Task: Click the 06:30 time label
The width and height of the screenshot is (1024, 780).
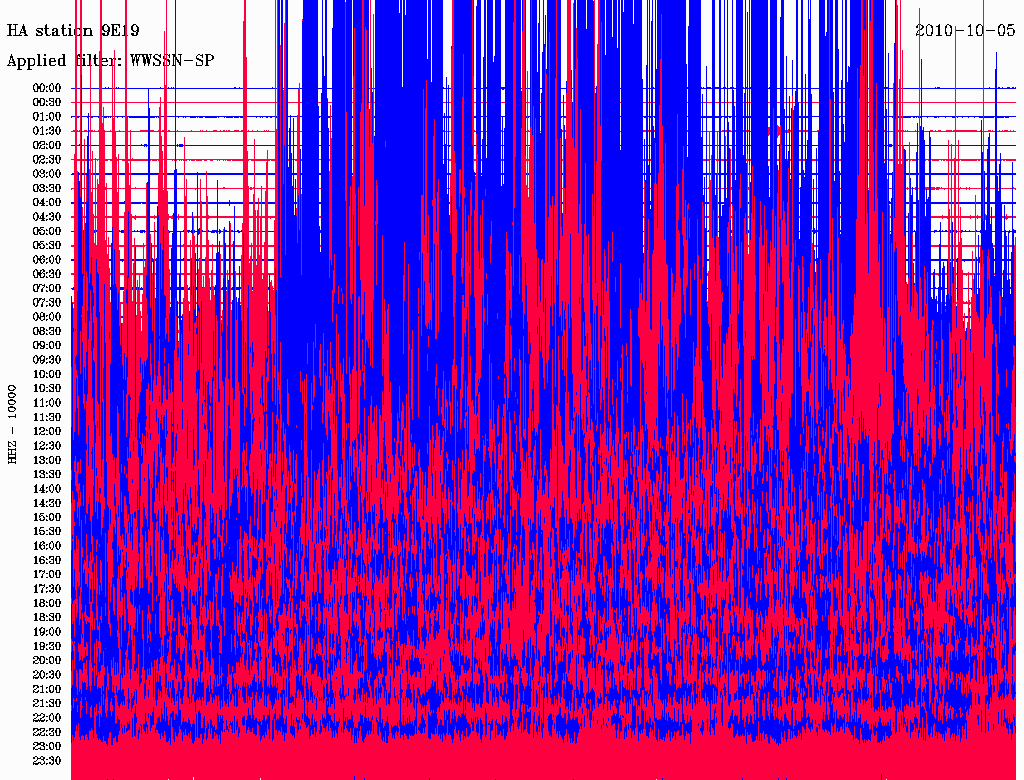Action: [47, 274]
